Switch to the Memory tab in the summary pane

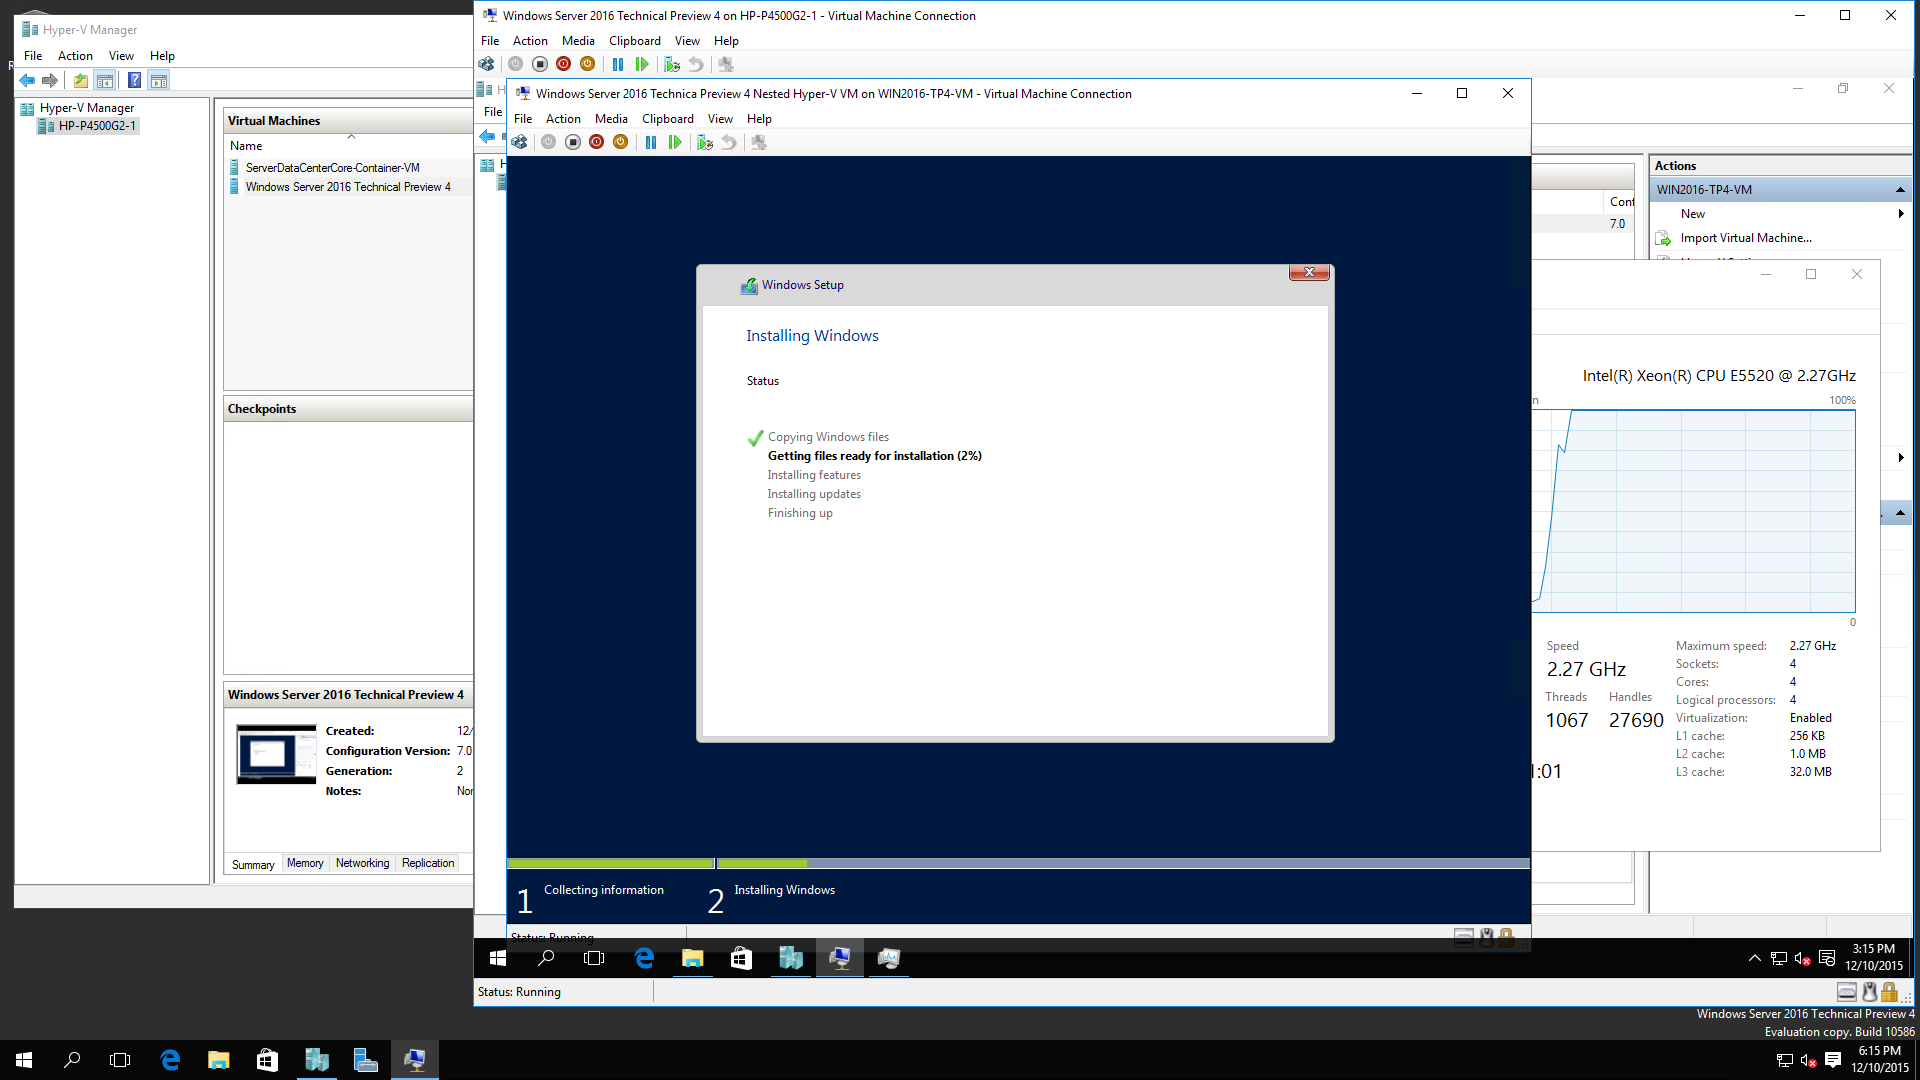pyautogui.click(x=305, y=863)
